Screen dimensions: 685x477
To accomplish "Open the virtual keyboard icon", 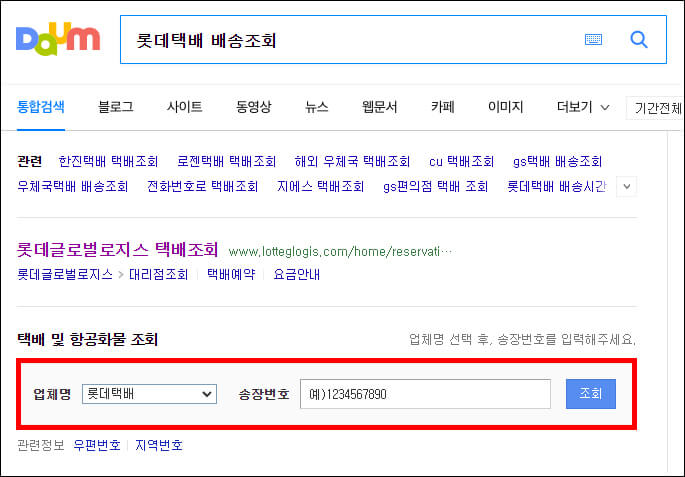I will pos(593,40).
